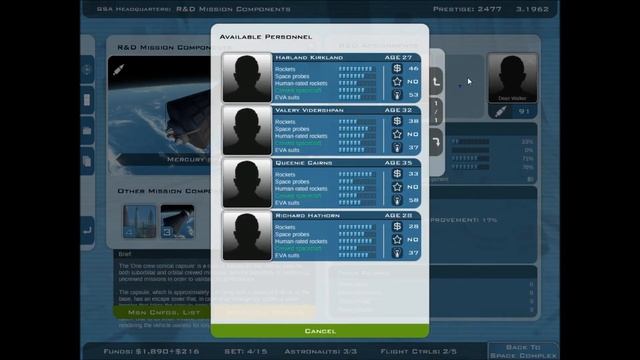This screenshot has width=640, height=360.
Task: Click the Valery Vidershpan name header
Action: click(309, 110)
